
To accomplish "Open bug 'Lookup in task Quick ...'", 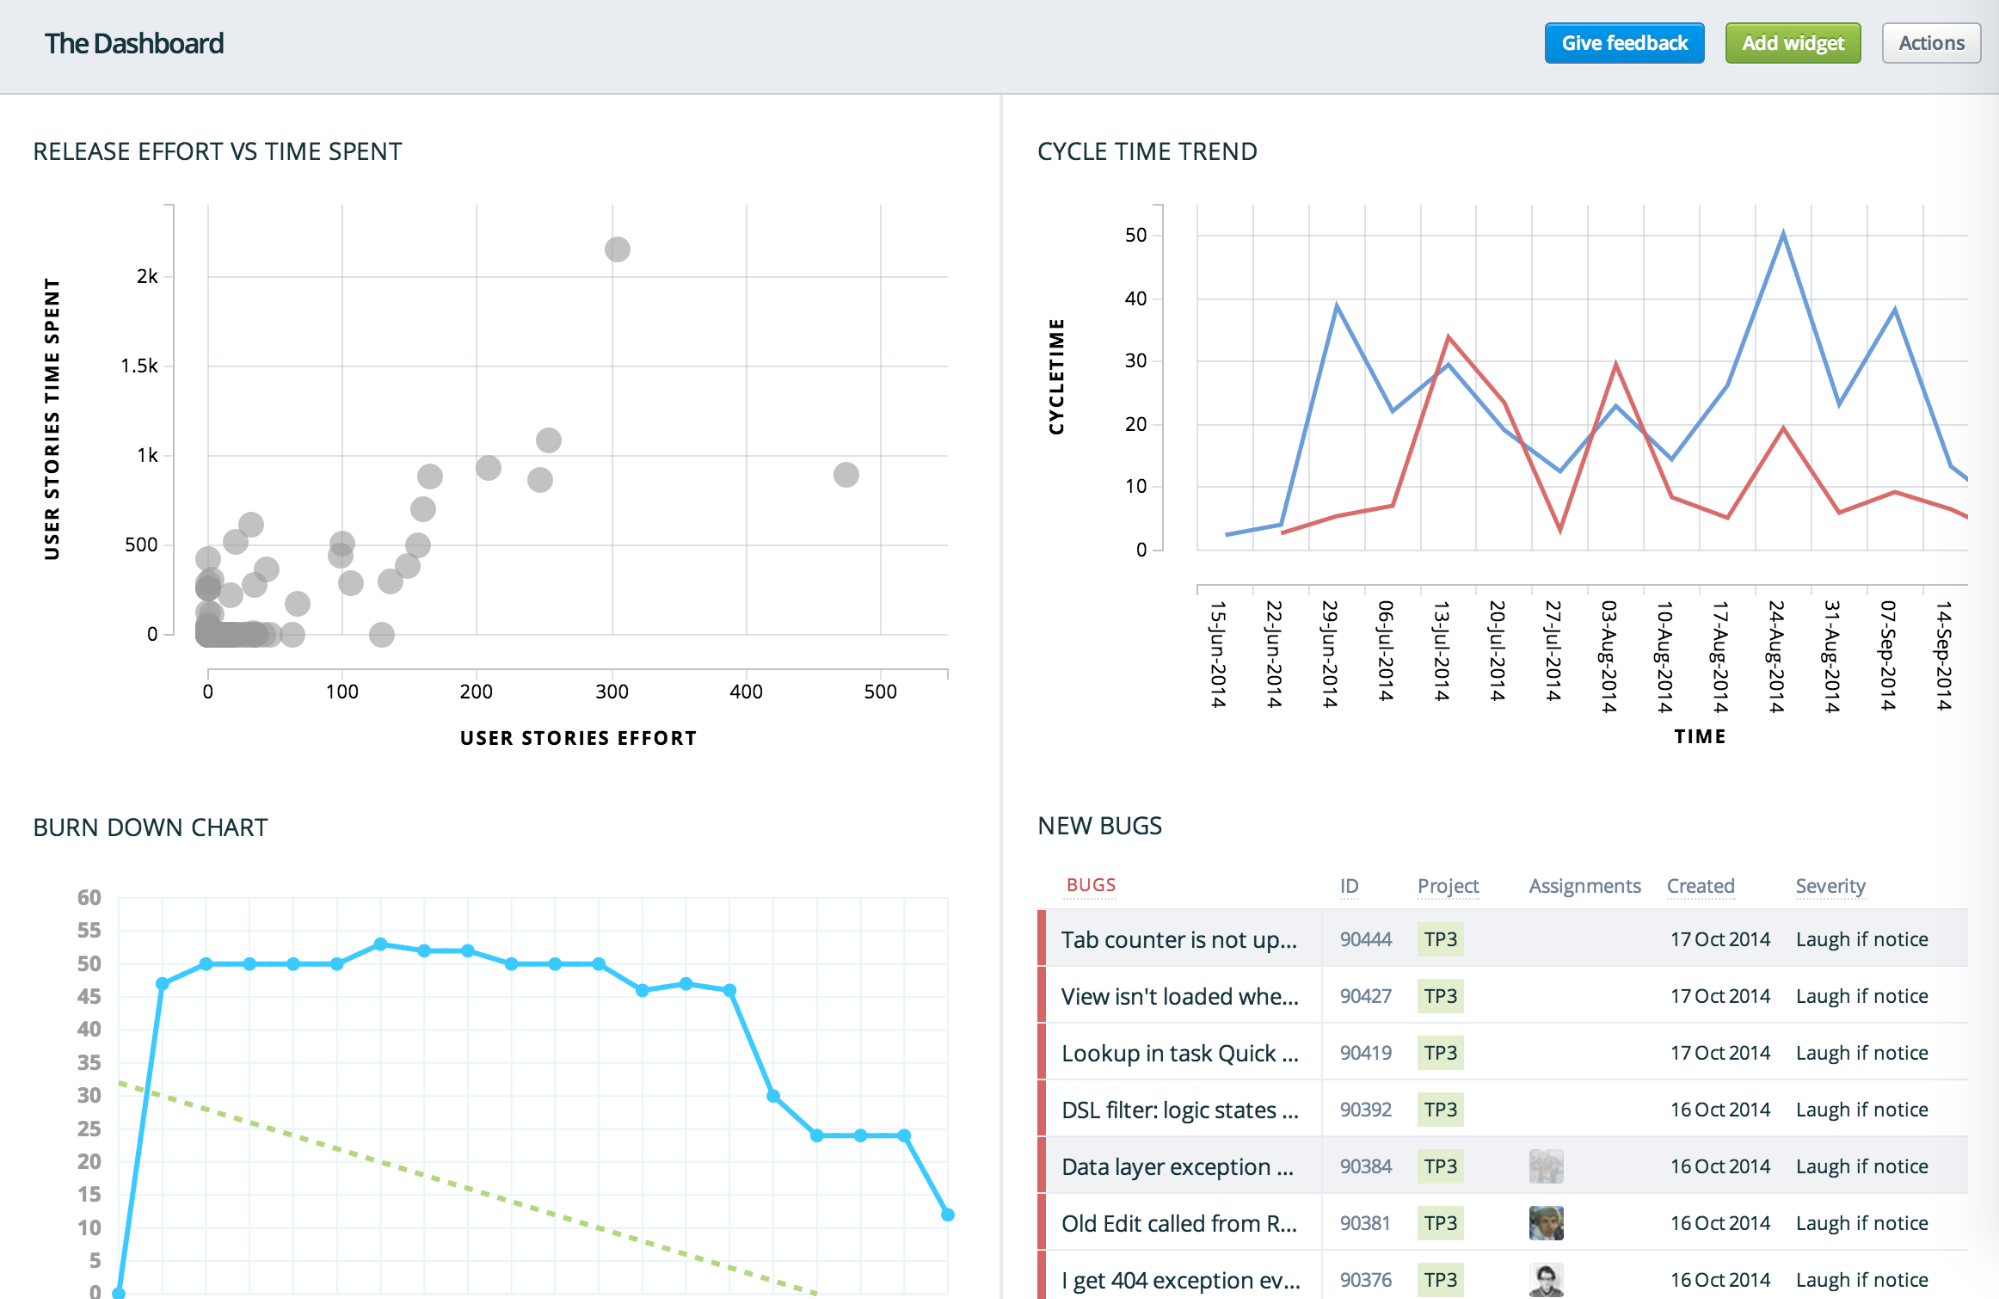I will 1180,1053.
